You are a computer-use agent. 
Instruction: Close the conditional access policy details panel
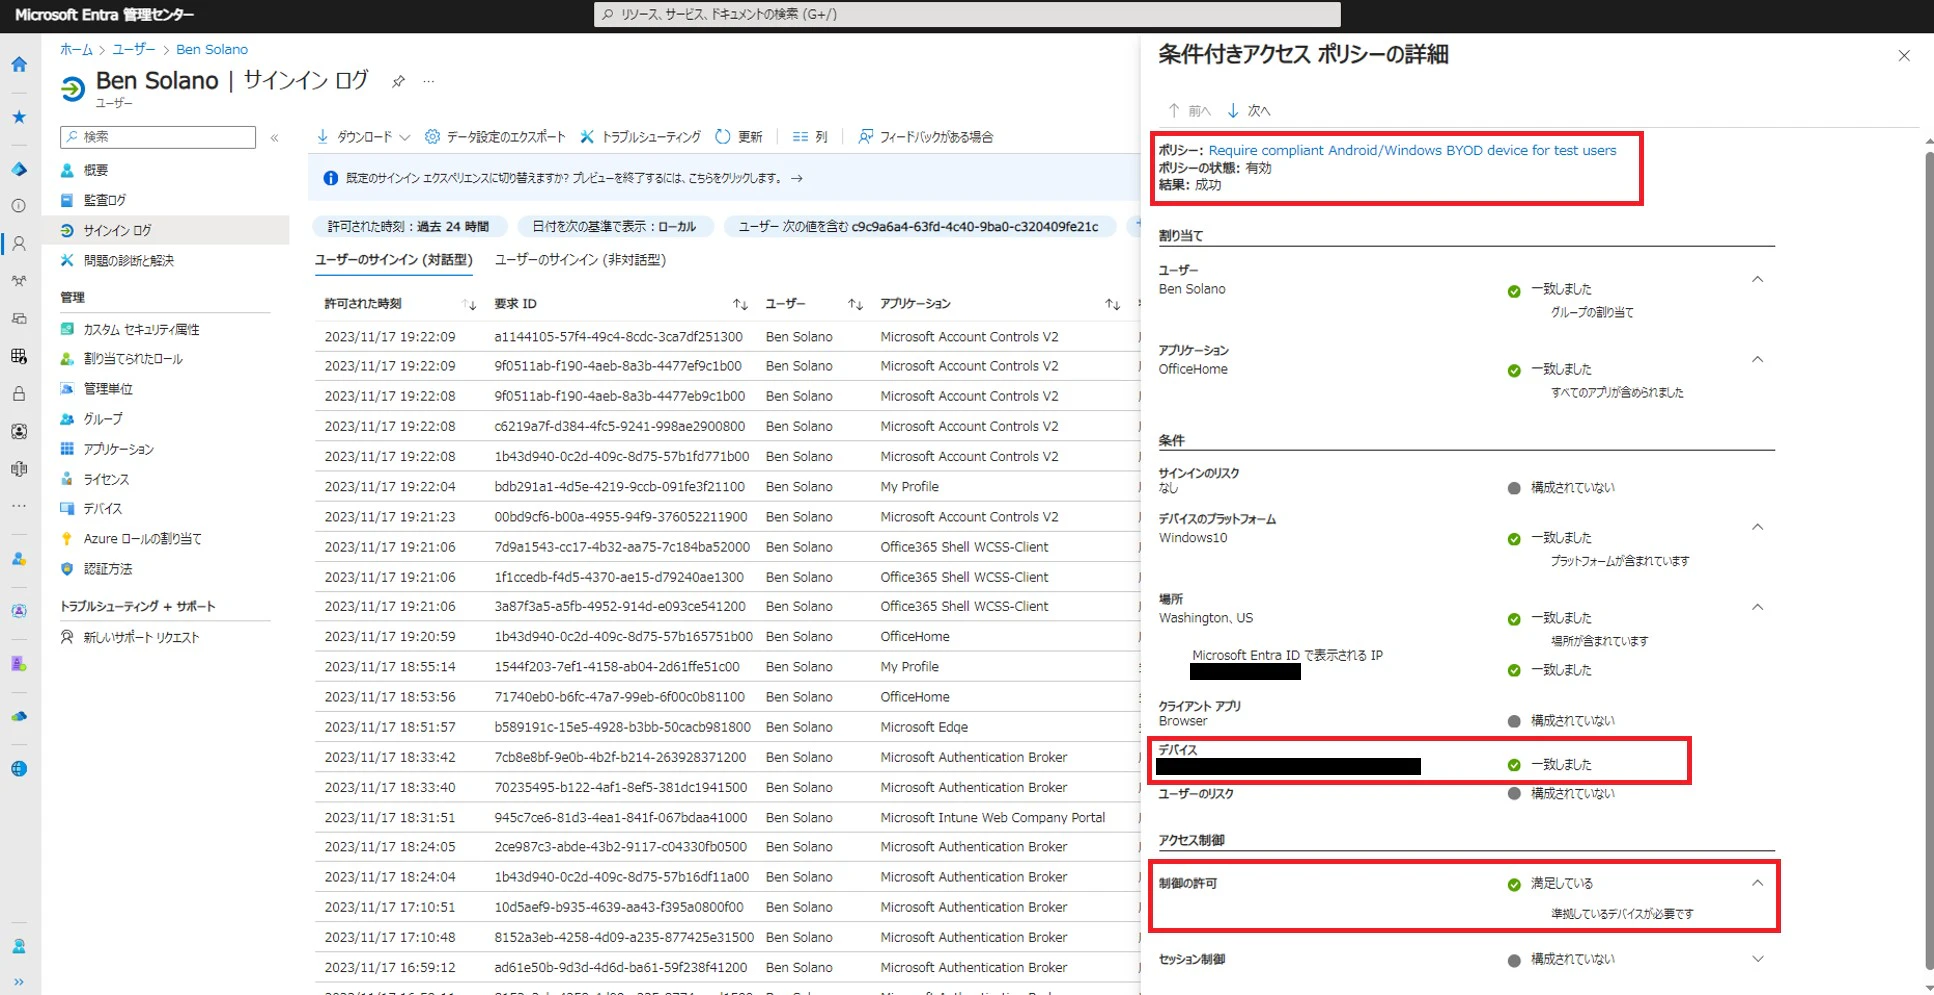tap(1904, 56)
